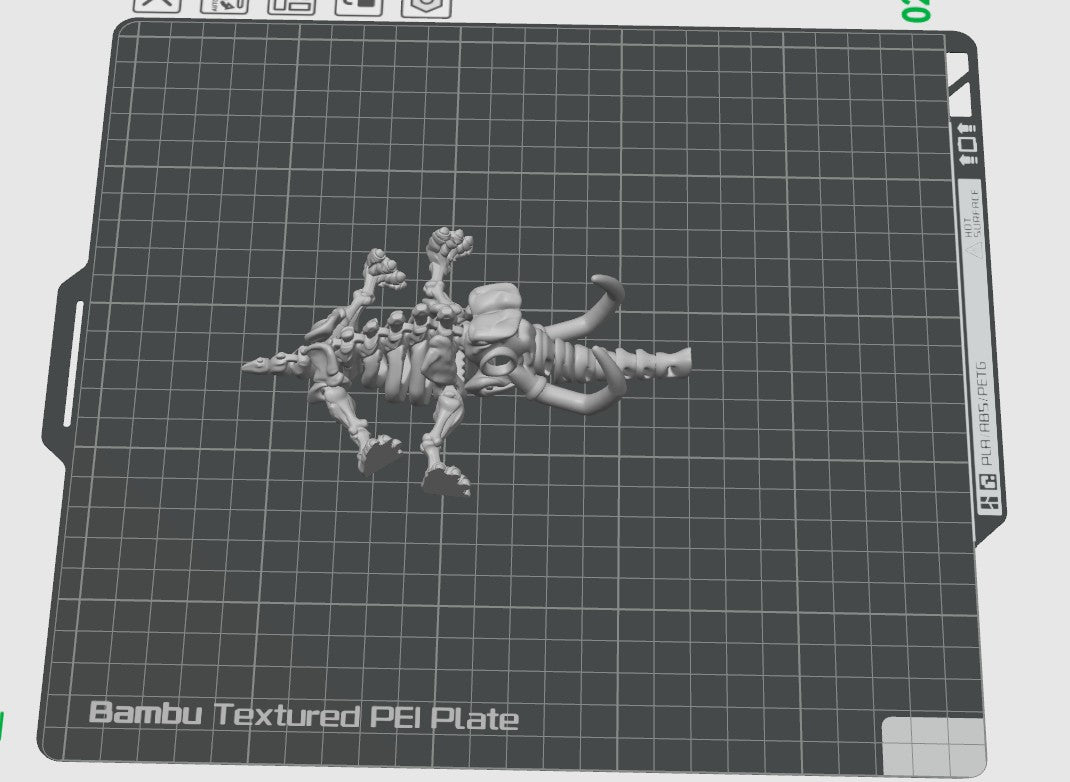Click the remove plate X icon
1070x782 pixels.
click(x=157, y=4)
